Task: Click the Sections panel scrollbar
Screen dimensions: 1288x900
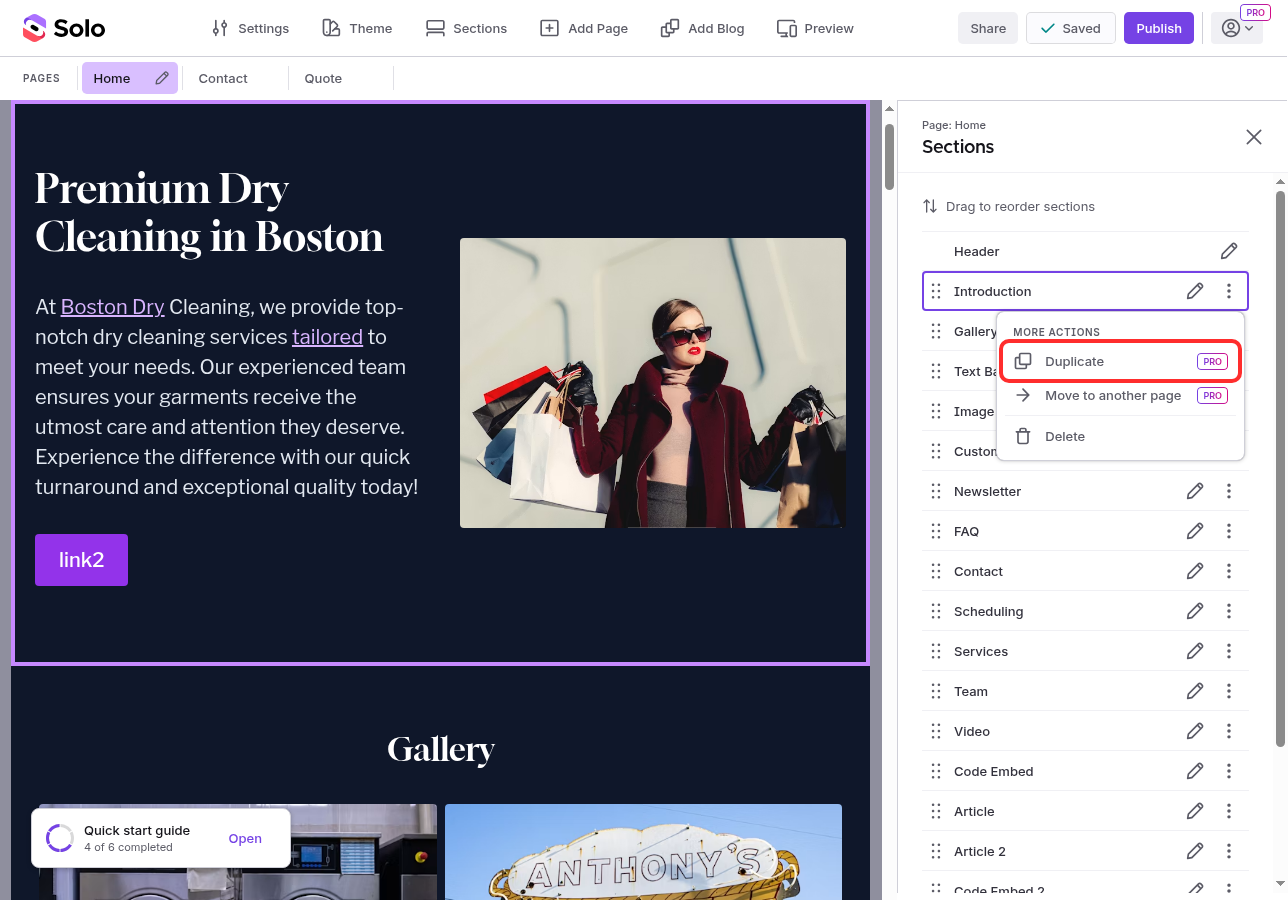Action: pos(1280,468)
